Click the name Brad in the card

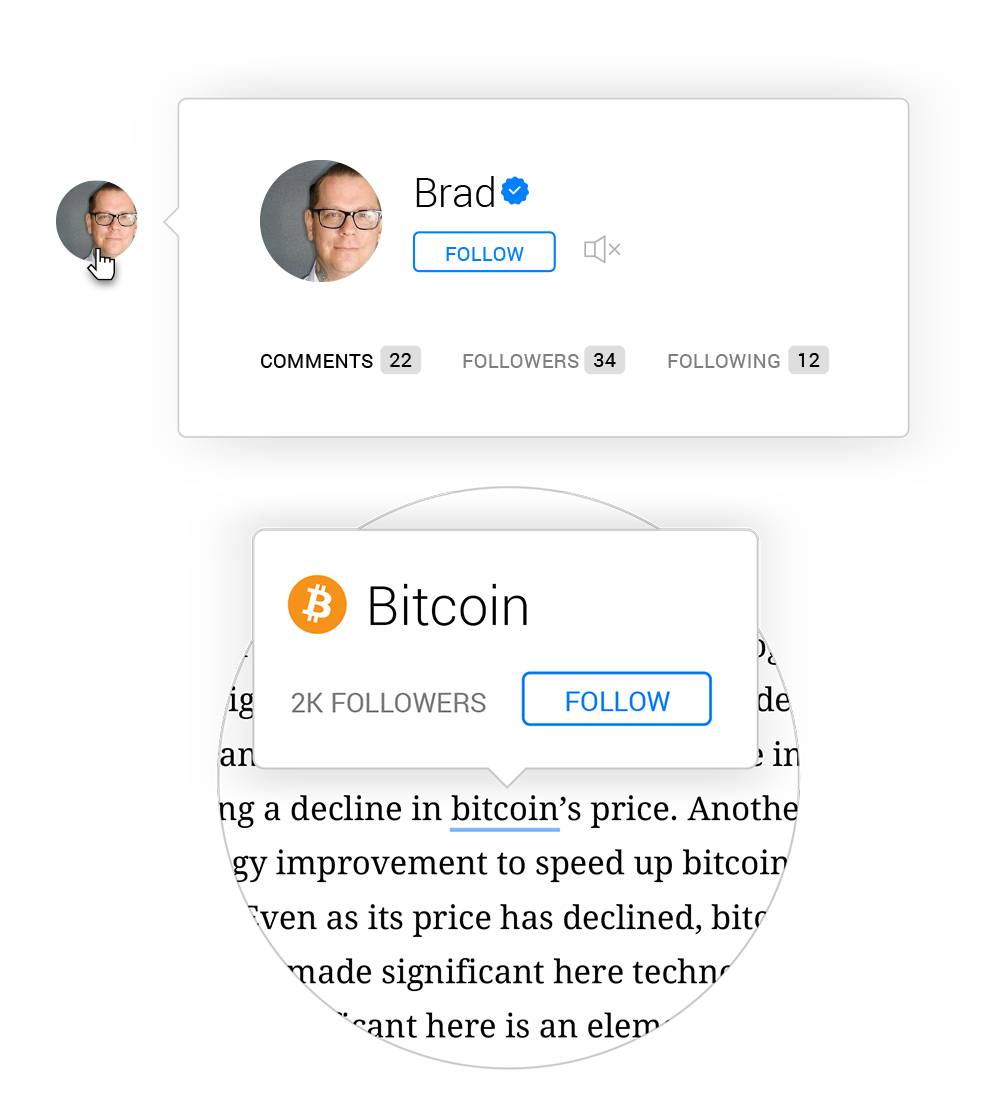coord(455,192)
